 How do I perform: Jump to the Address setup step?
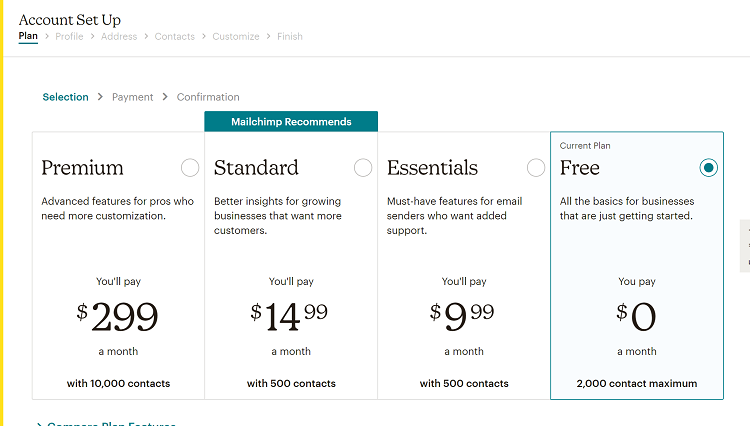point(119,37)
